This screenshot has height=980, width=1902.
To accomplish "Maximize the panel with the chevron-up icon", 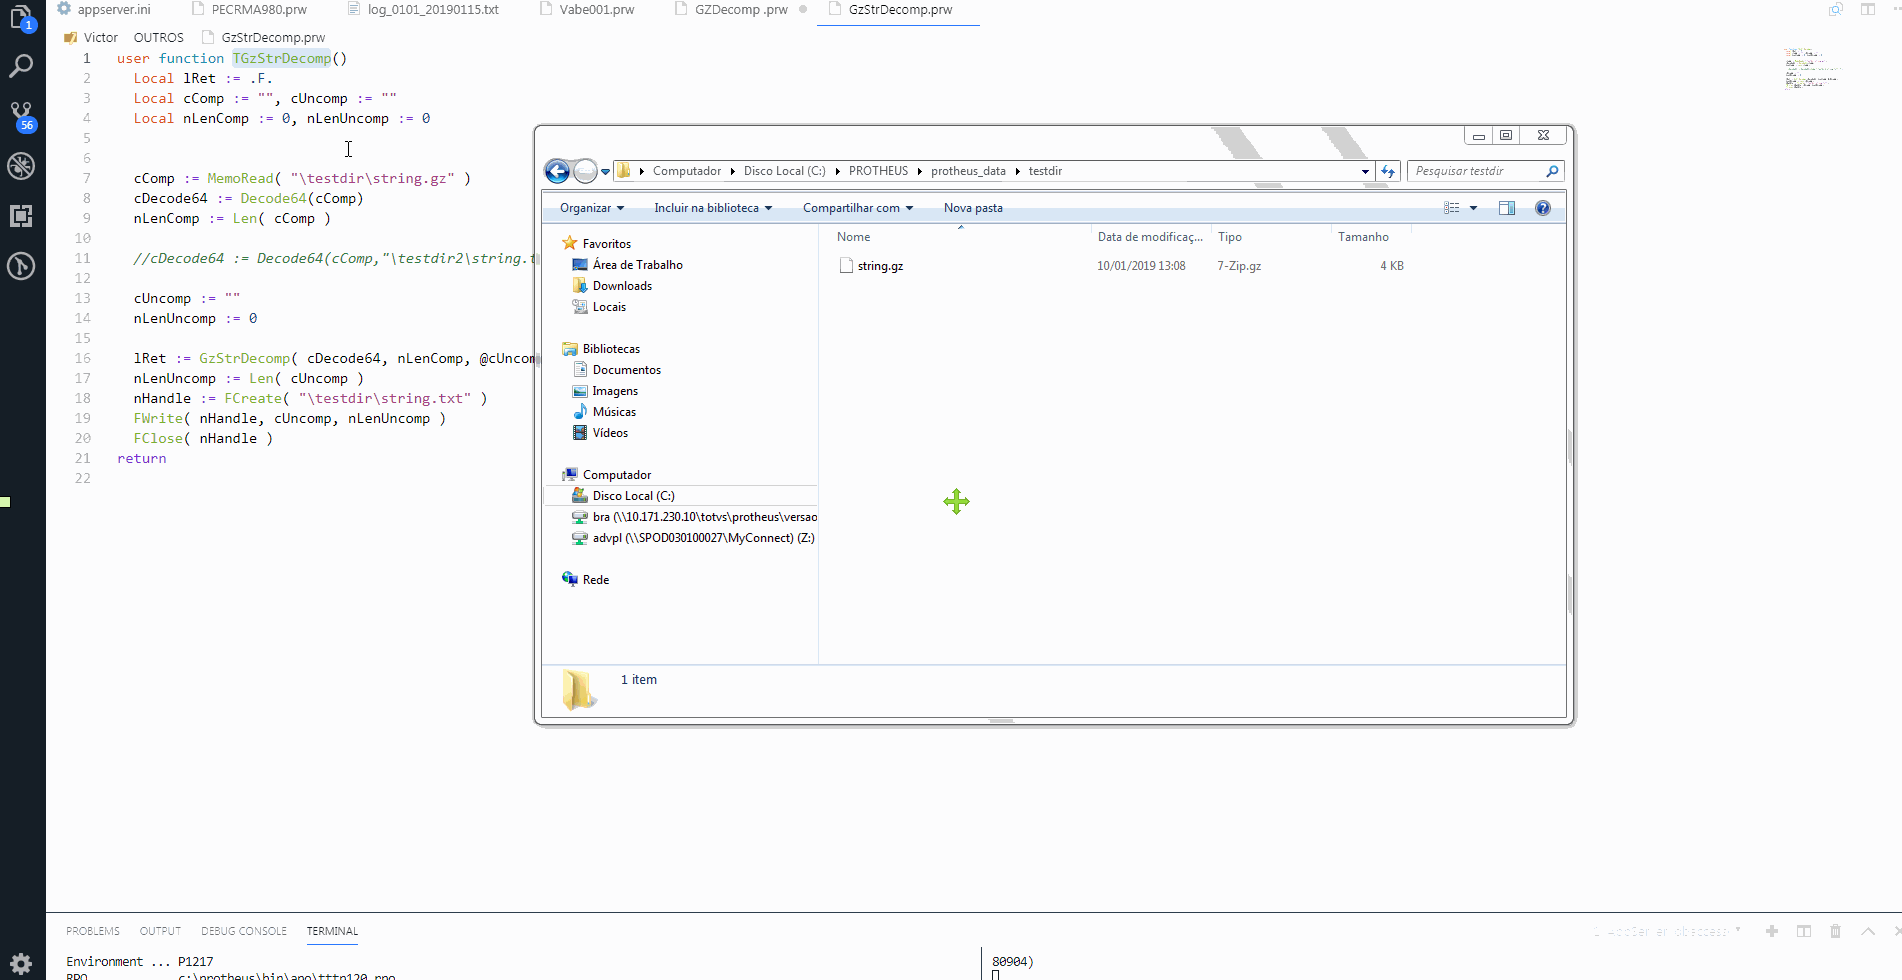I will click(x=1868, y=931).
